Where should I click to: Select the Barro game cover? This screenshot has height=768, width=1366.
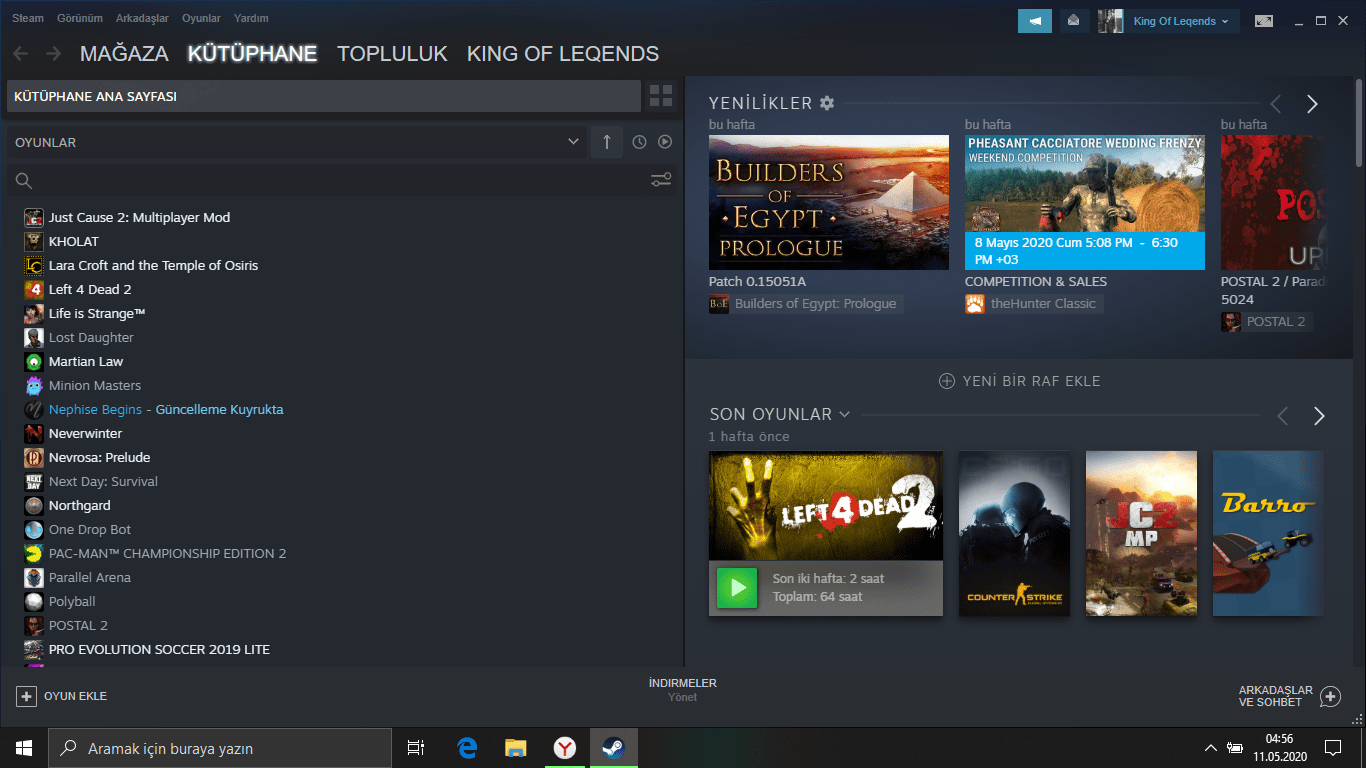[x=1268, y=533]
